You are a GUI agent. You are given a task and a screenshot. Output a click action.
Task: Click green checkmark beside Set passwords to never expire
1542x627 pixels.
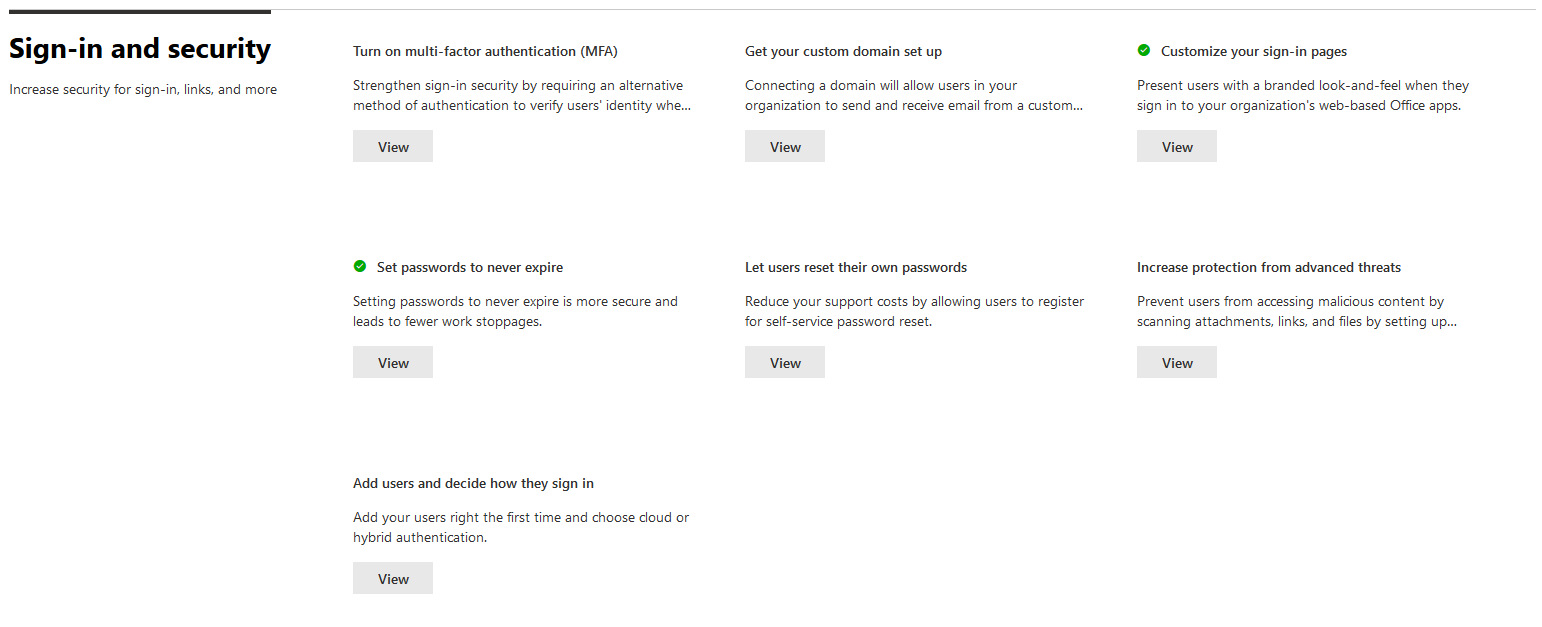(x=360, y=266)
